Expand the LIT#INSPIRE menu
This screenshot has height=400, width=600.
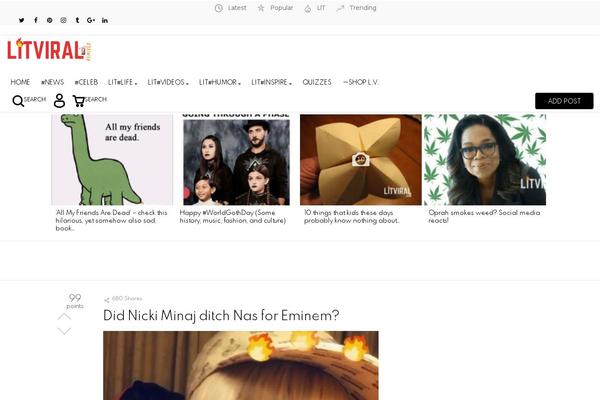271,82
